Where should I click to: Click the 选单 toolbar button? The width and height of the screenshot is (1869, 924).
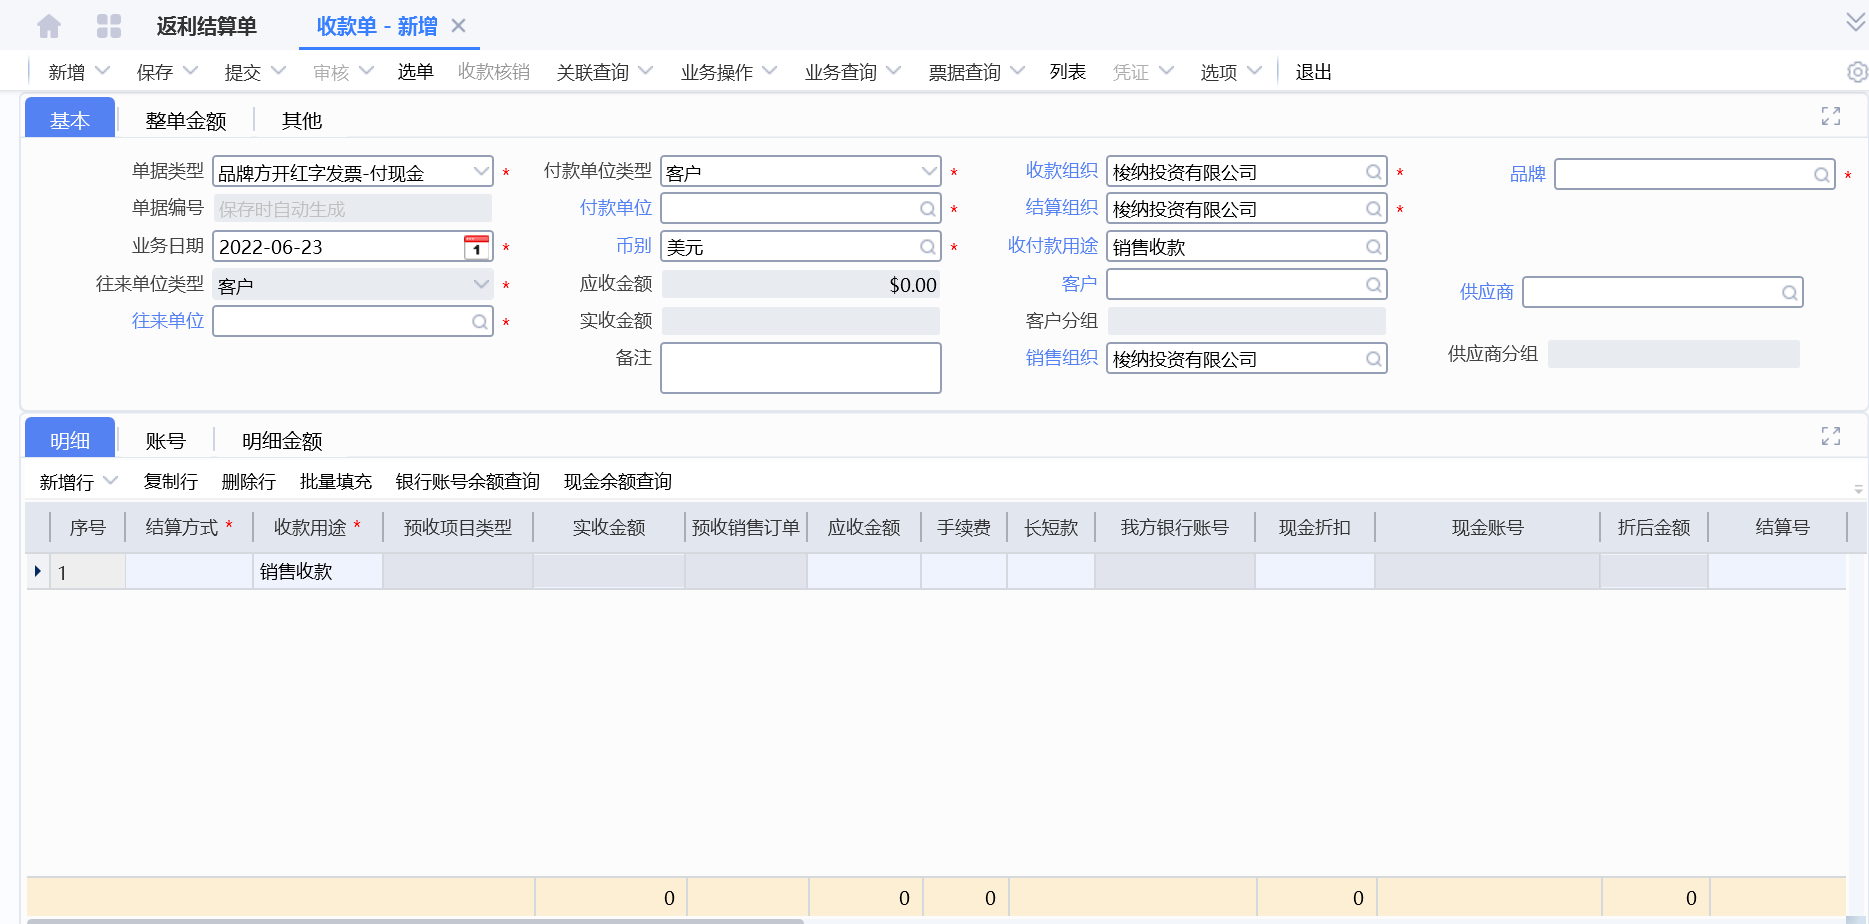click(415, 72)
